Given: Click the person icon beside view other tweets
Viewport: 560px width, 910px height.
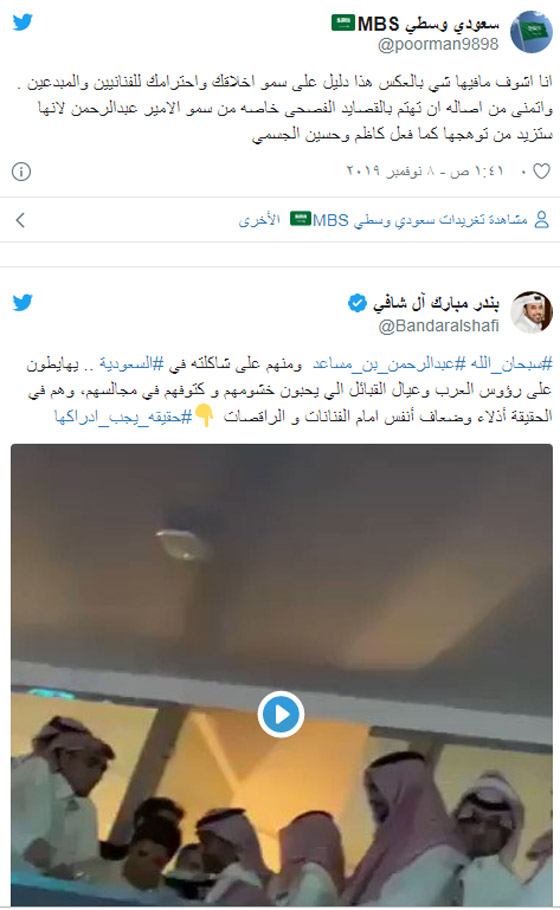Looking at the screenshot, I should [541, 219].
